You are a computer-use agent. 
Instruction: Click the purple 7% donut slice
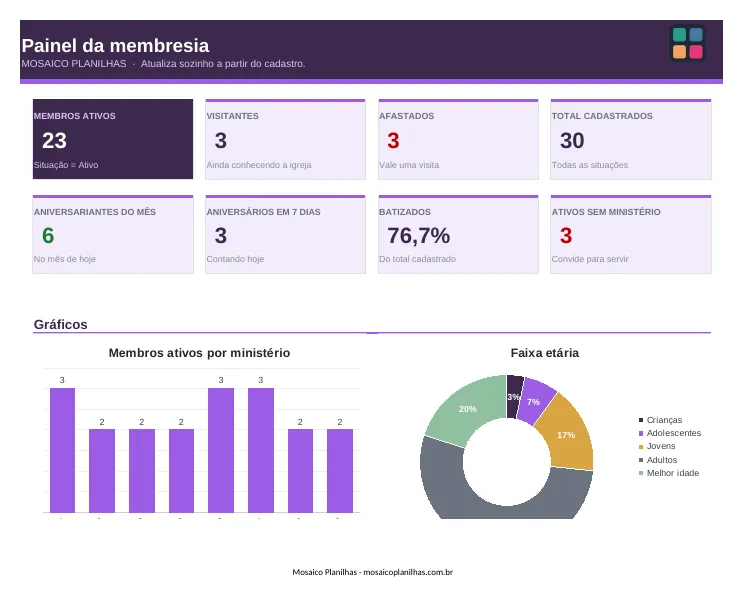coord(533,402)
